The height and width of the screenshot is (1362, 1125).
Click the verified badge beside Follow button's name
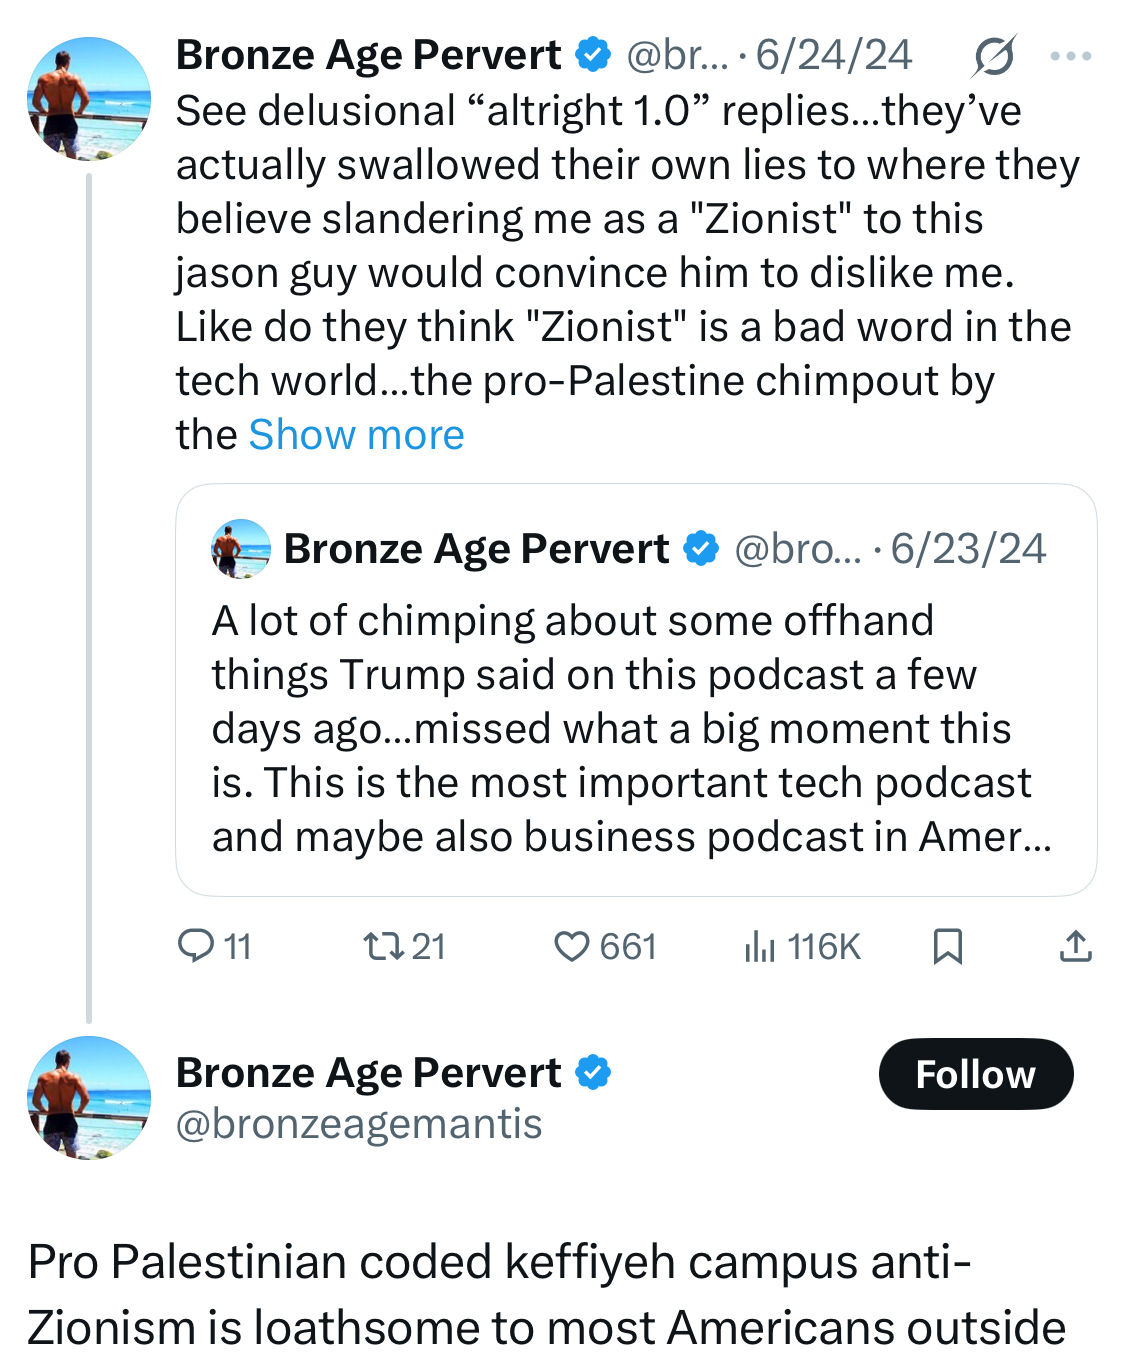pos(593,1073)
